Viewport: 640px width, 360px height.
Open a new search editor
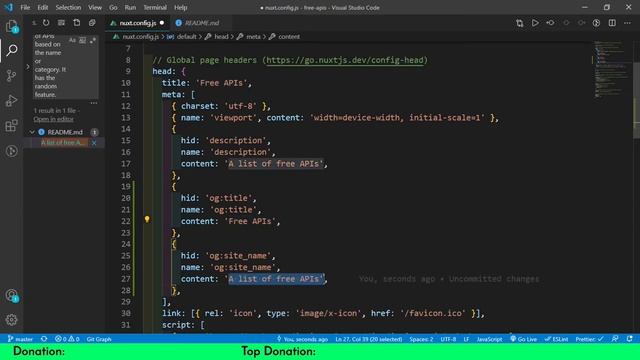[x=77, y=23]
